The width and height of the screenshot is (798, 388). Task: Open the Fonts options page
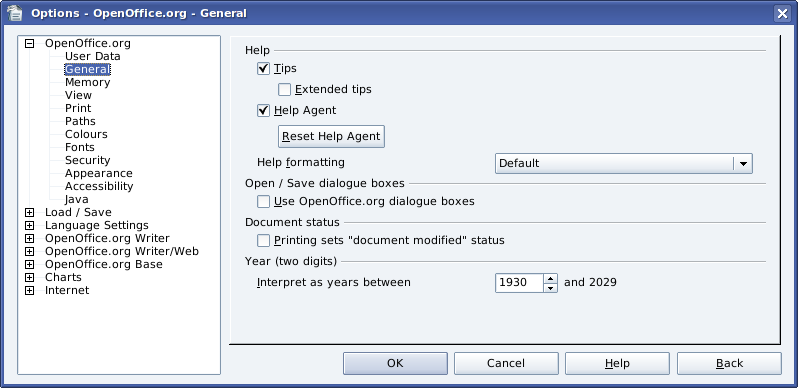(x=80, y=147)
